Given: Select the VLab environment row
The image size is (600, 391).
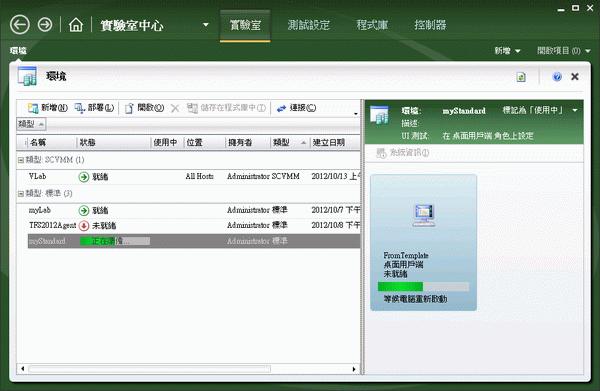Looking at the screenshot, I should 194,177.
